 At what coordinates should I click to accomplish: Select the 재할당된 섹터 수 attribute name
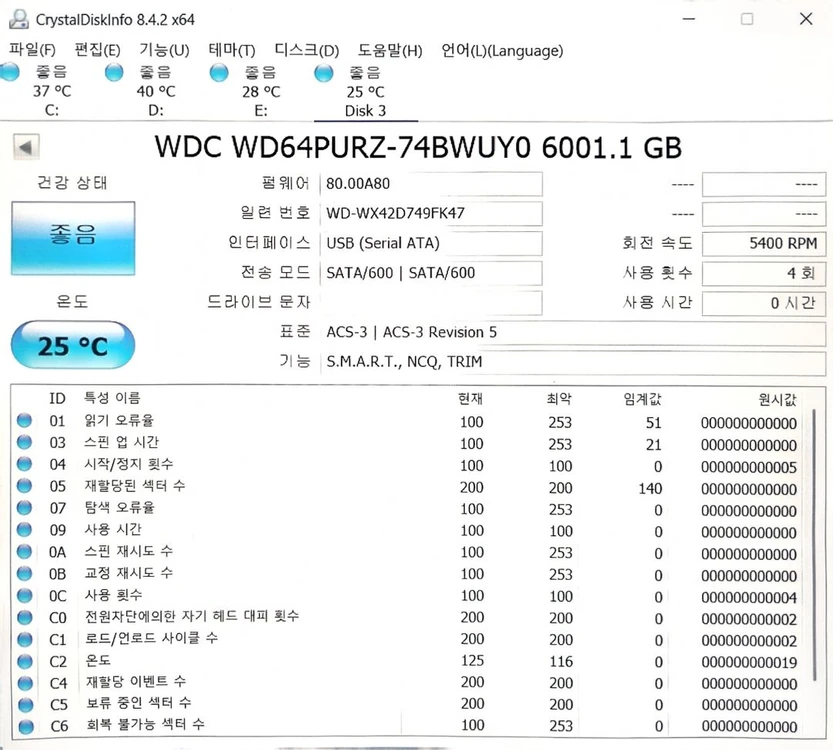tap(135, 485)
